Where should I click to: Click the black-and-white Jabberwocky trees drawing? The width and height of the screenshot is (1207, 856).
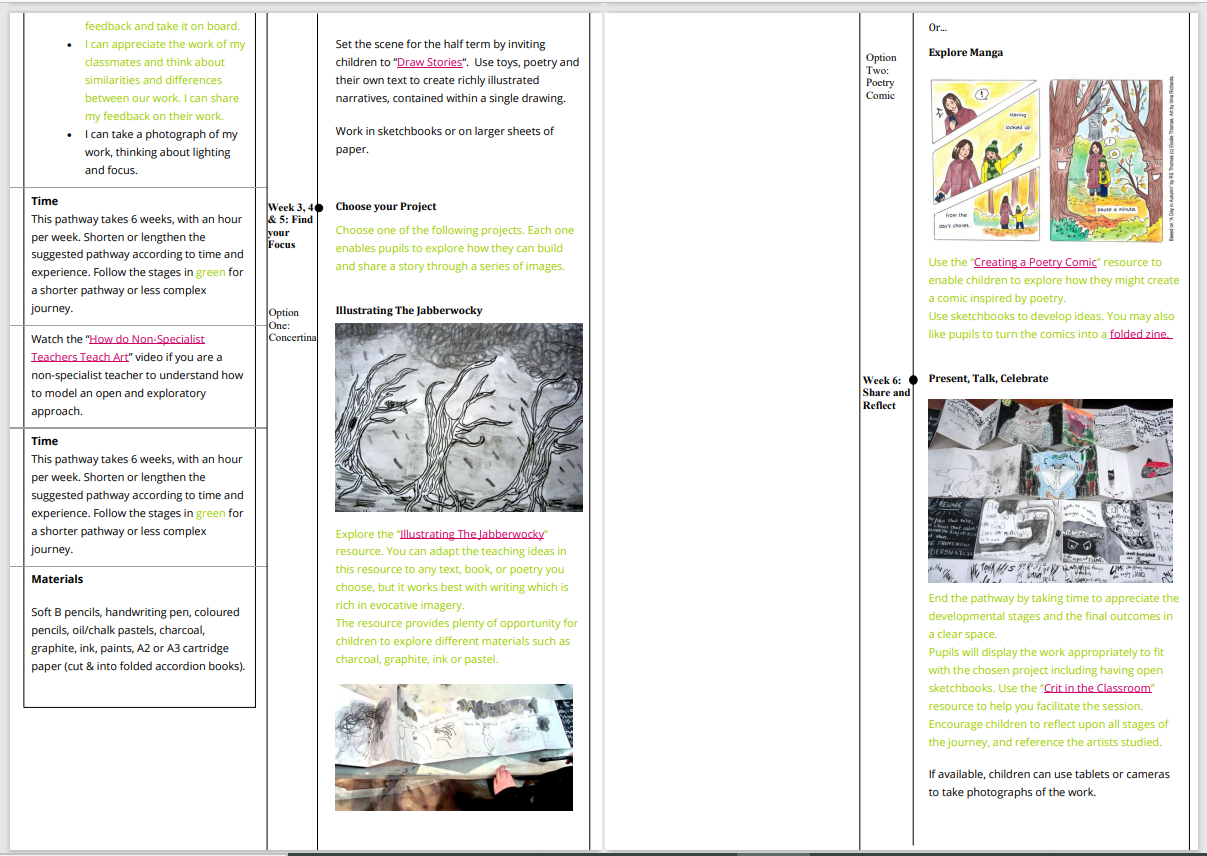point(459,417)
